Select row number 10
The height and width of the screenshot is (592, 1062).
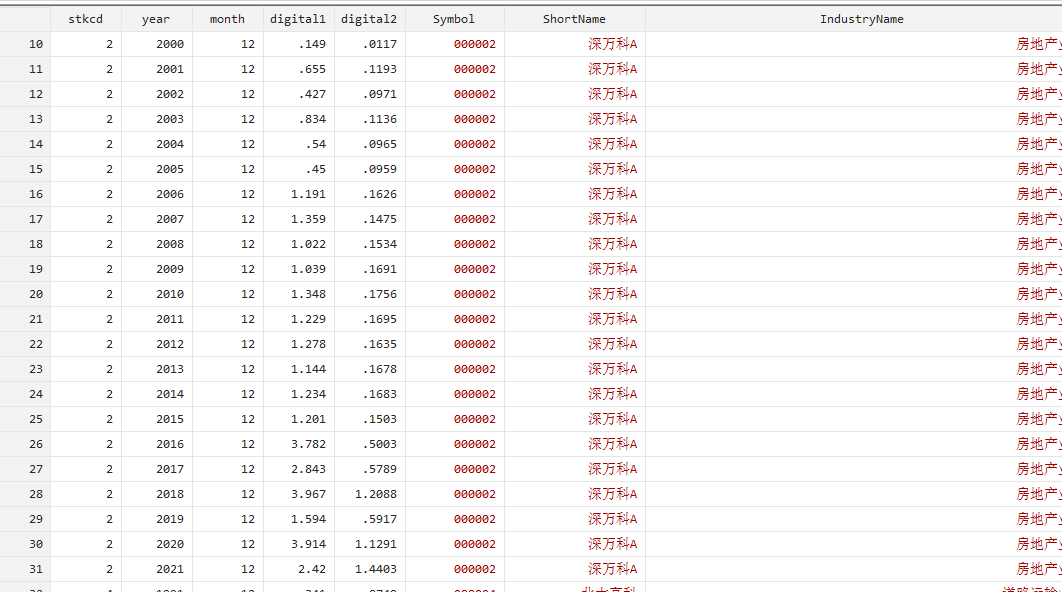coord(25,44)
